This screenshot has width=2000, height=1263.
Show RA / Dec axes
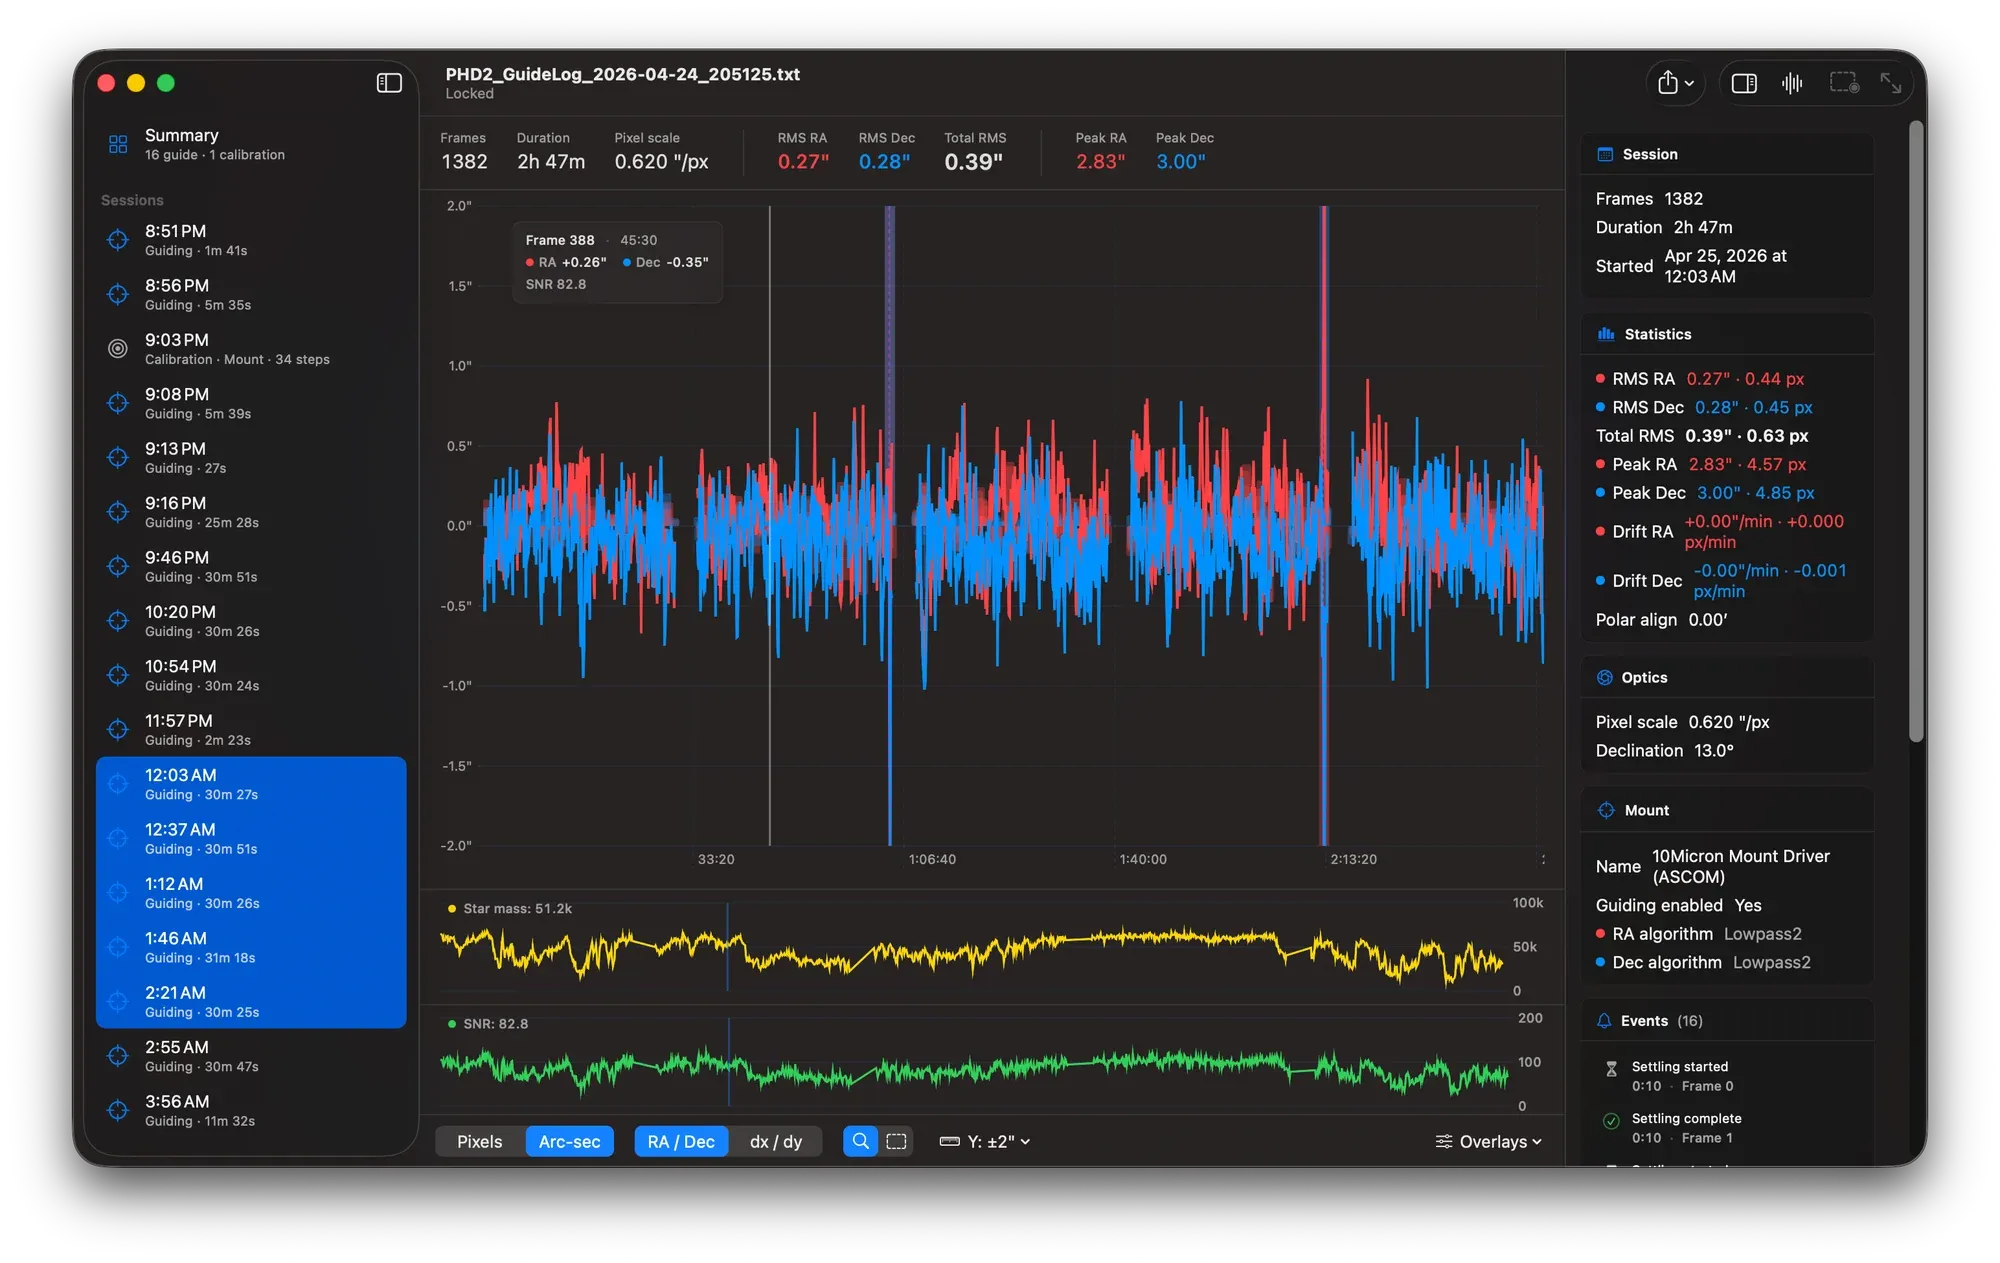681,1141
